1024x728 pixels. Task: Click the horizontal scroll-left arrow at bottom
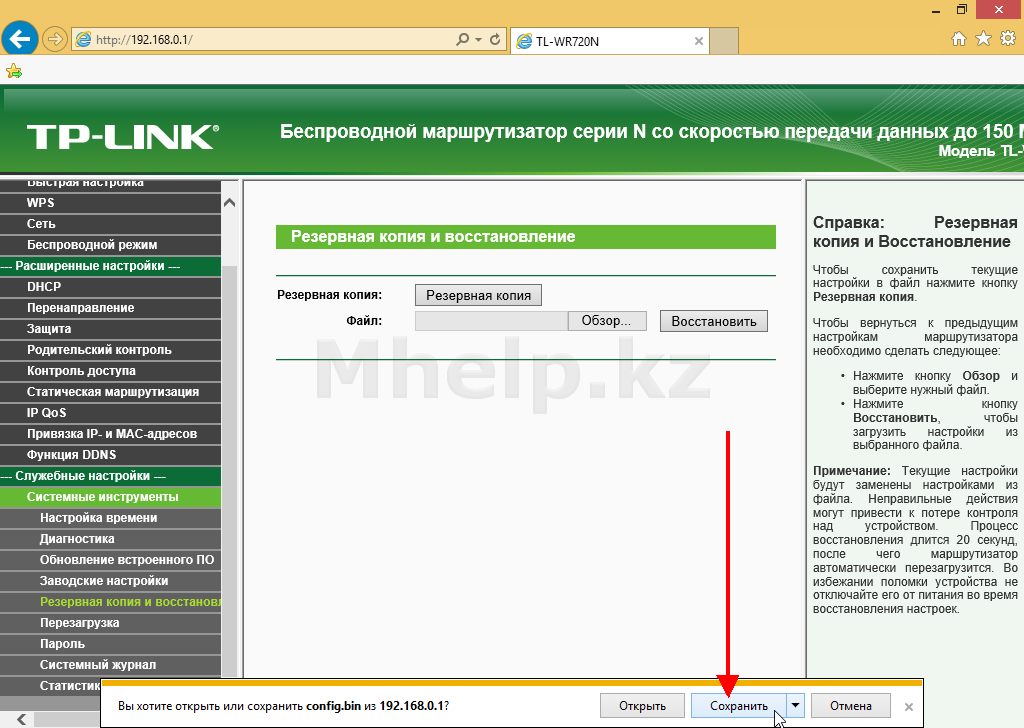pyautogui.click(x=22, y=719)
